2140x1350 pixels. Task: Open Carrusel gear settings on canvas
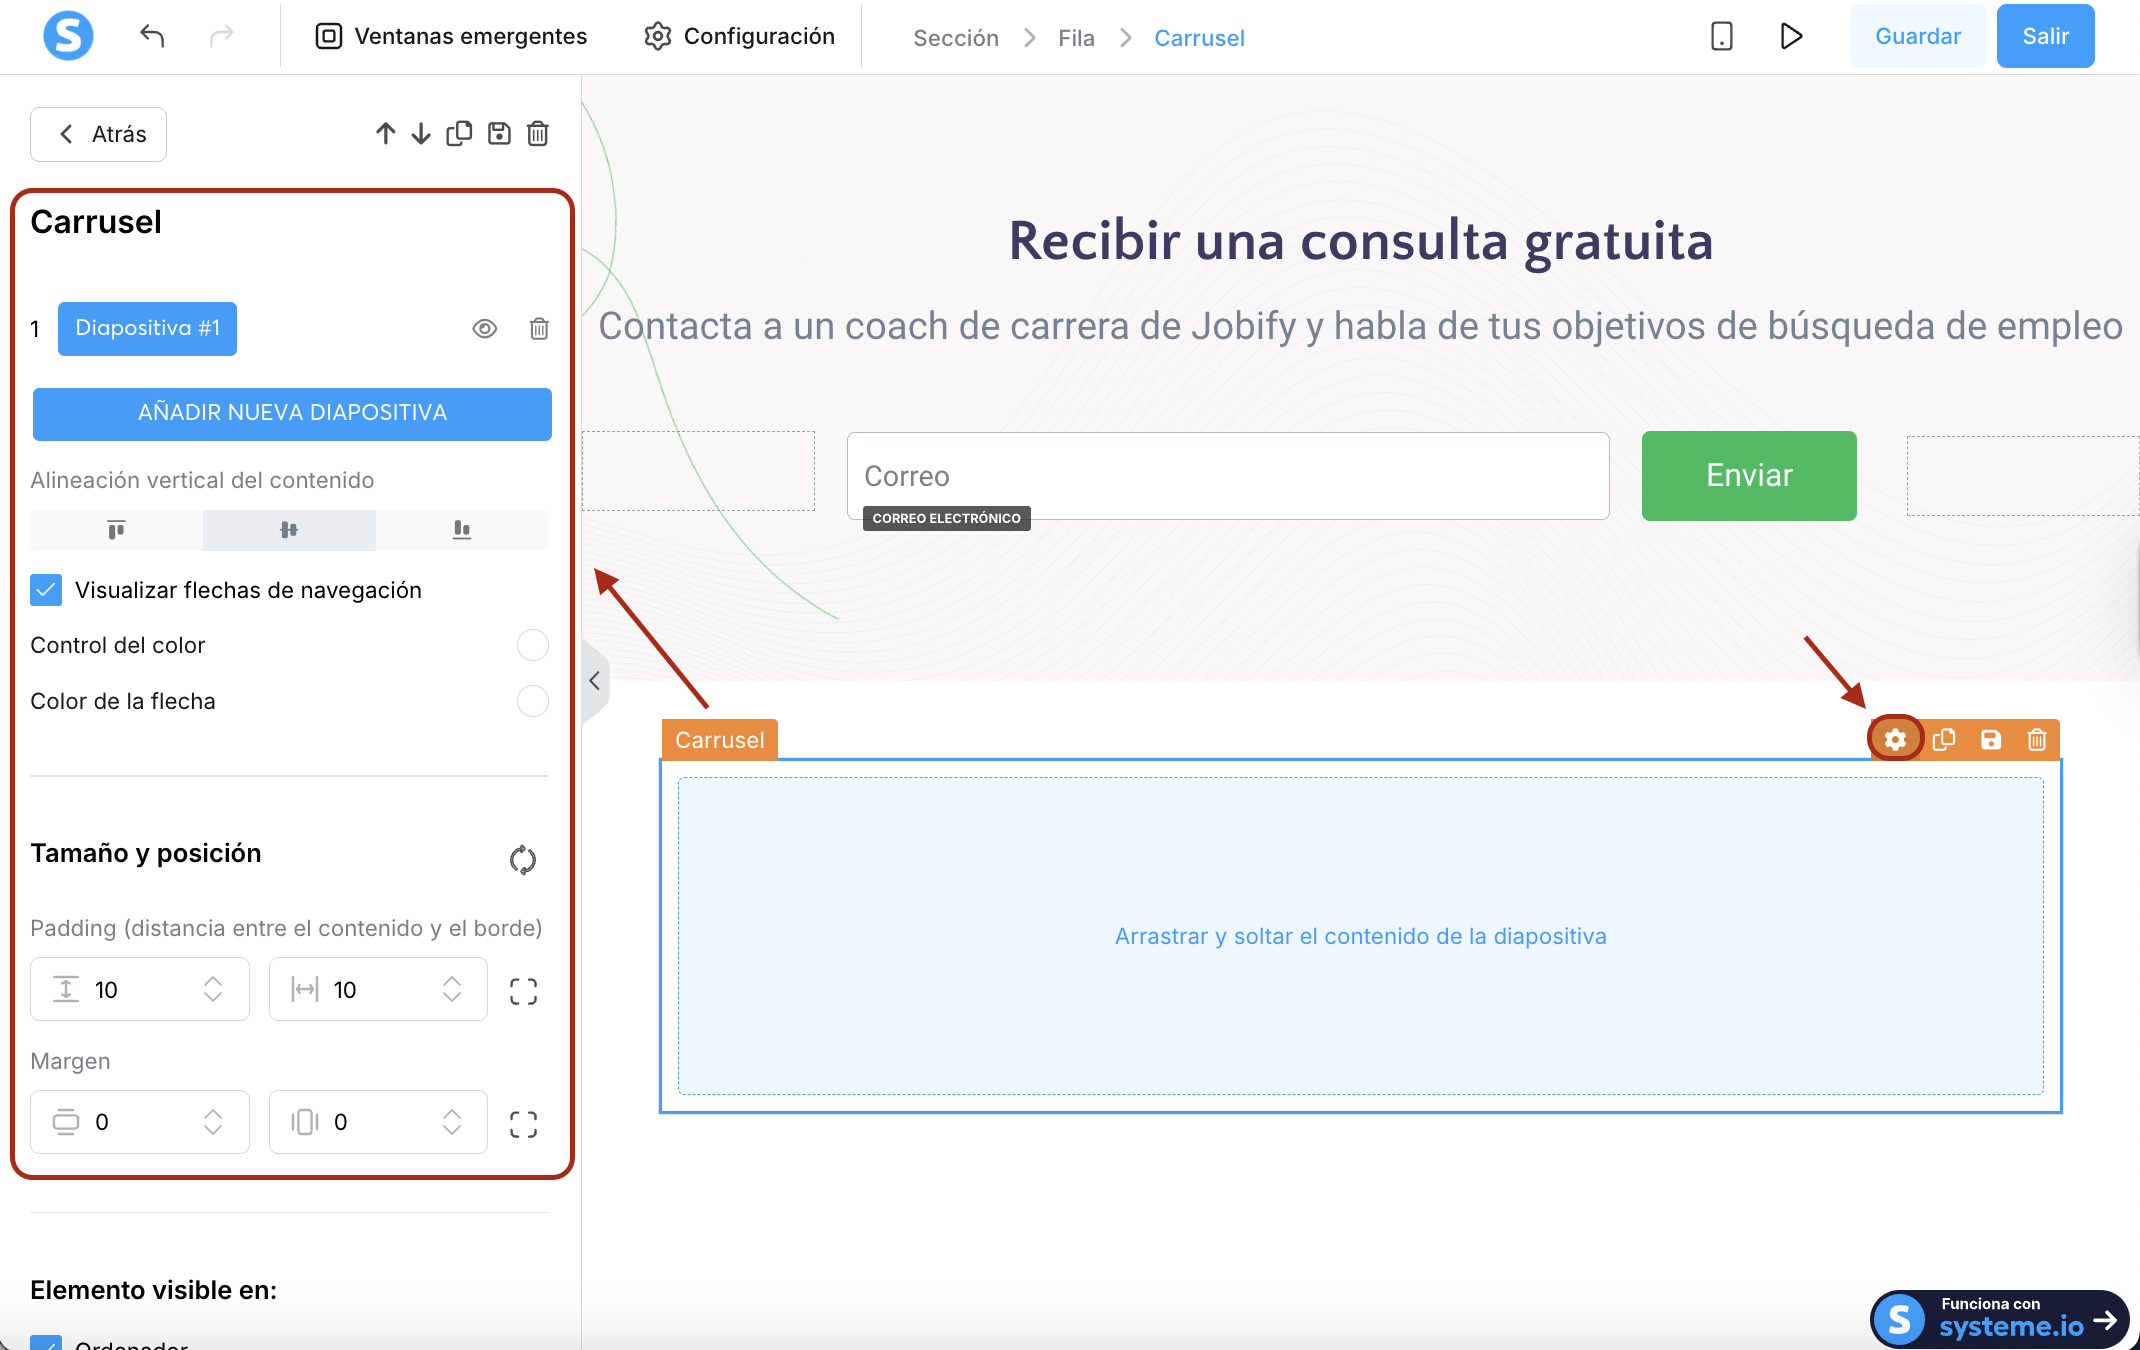click(x=1895, y=740)
